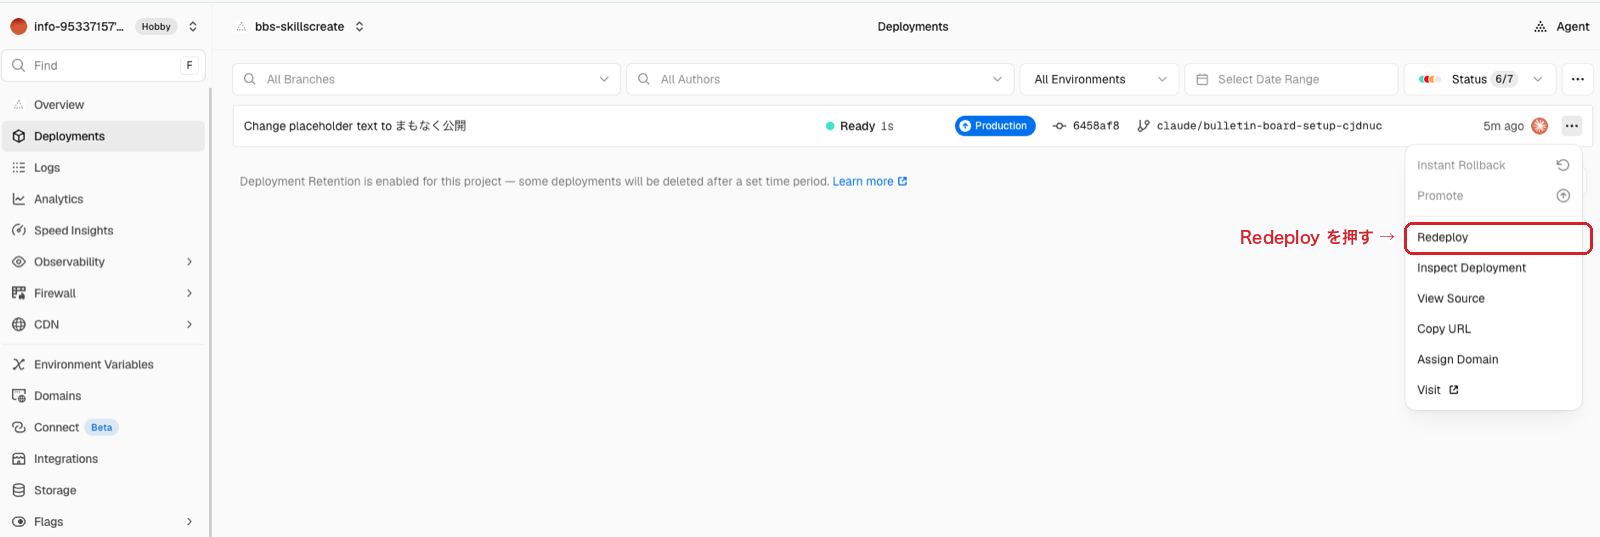Open the All Branches dropdown
Viewport: 1600px width, 537px height.
pos(427,79)
